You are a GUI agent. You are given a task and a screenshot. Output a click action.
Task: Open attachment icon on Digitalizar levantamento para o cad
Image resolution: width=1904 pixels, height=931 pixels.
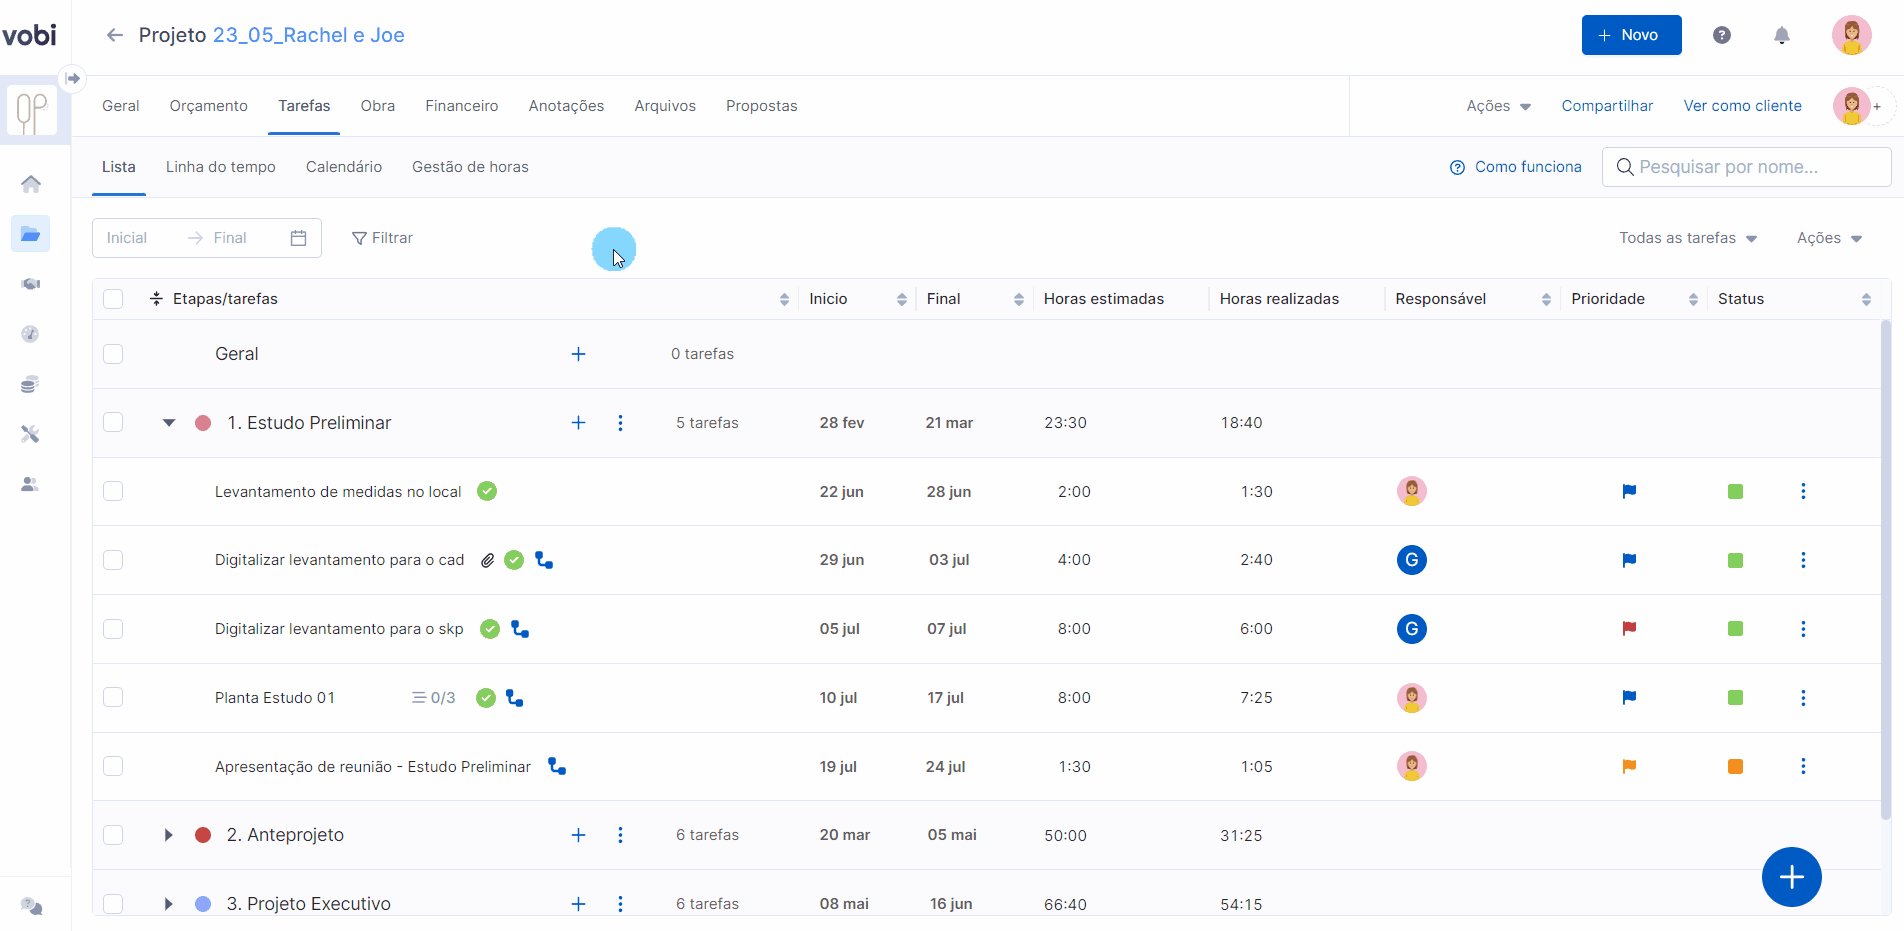pyautogui.click(x=488, y=560)
